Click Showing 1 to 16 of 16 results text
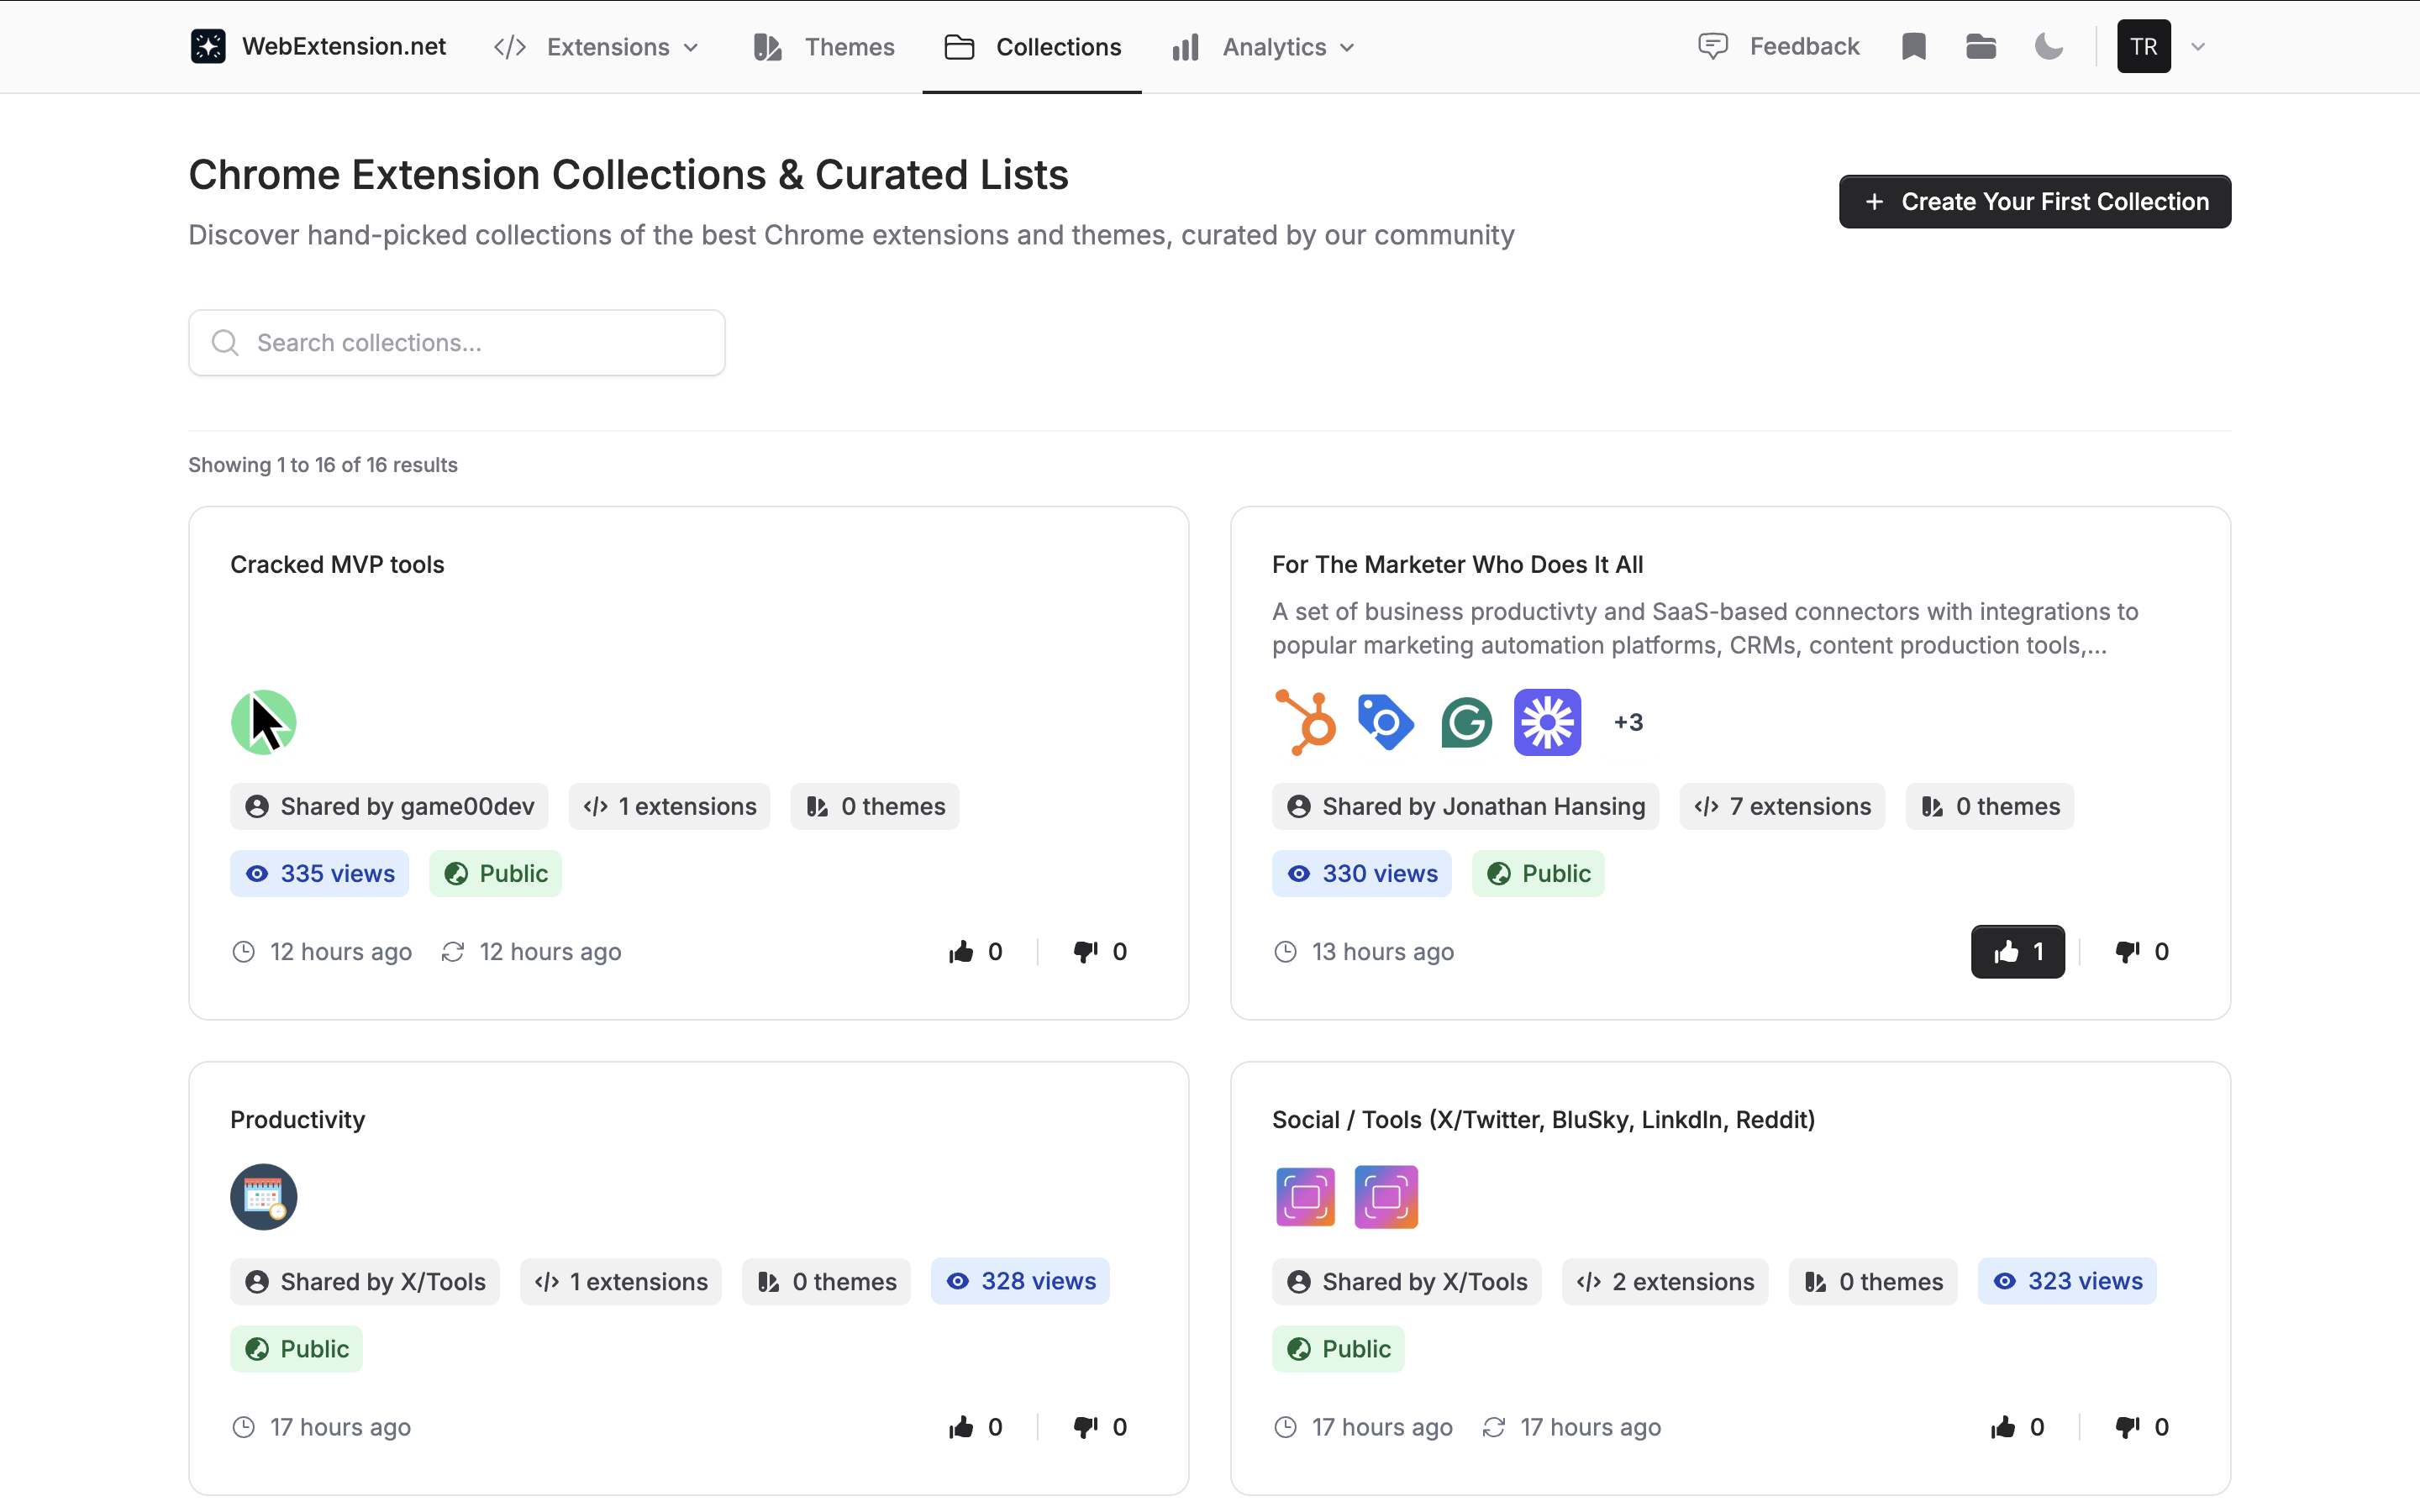2420x1512 pixels. coord(323,465)
